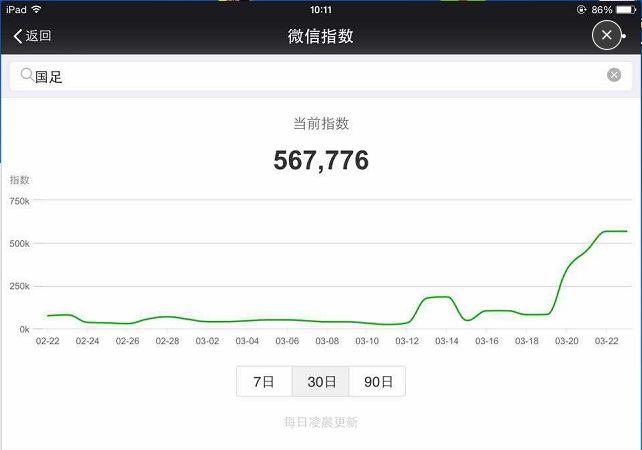This screenshot has width=642, height=450.
Task: Switch to the 7日 range tab
Action: 264,382
